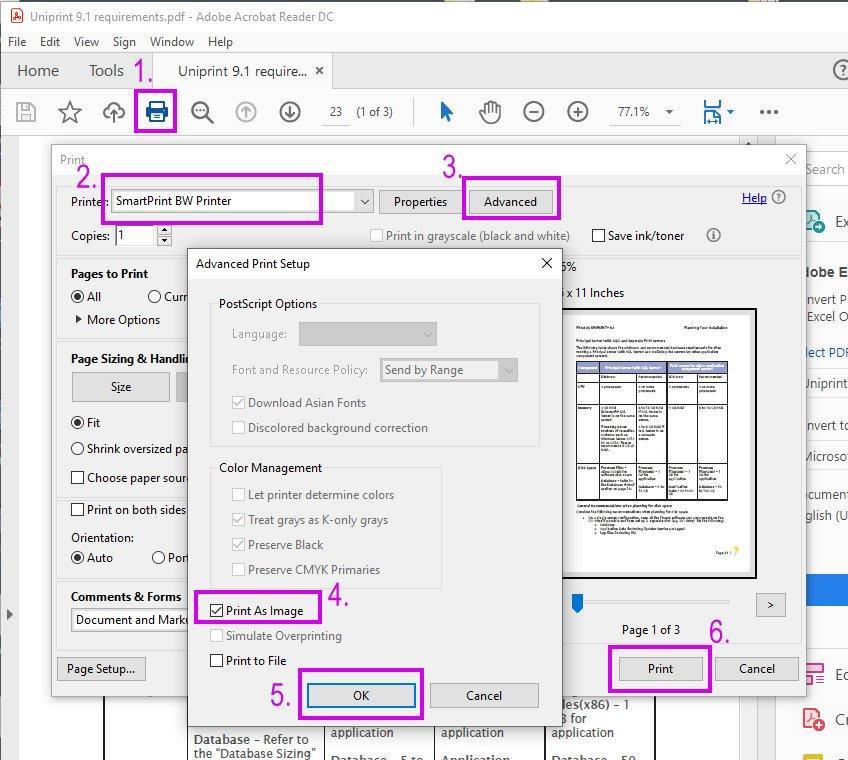Switch to the Tools tab
This screenshot has width=848, height=760.
click(x=106, y=70)
